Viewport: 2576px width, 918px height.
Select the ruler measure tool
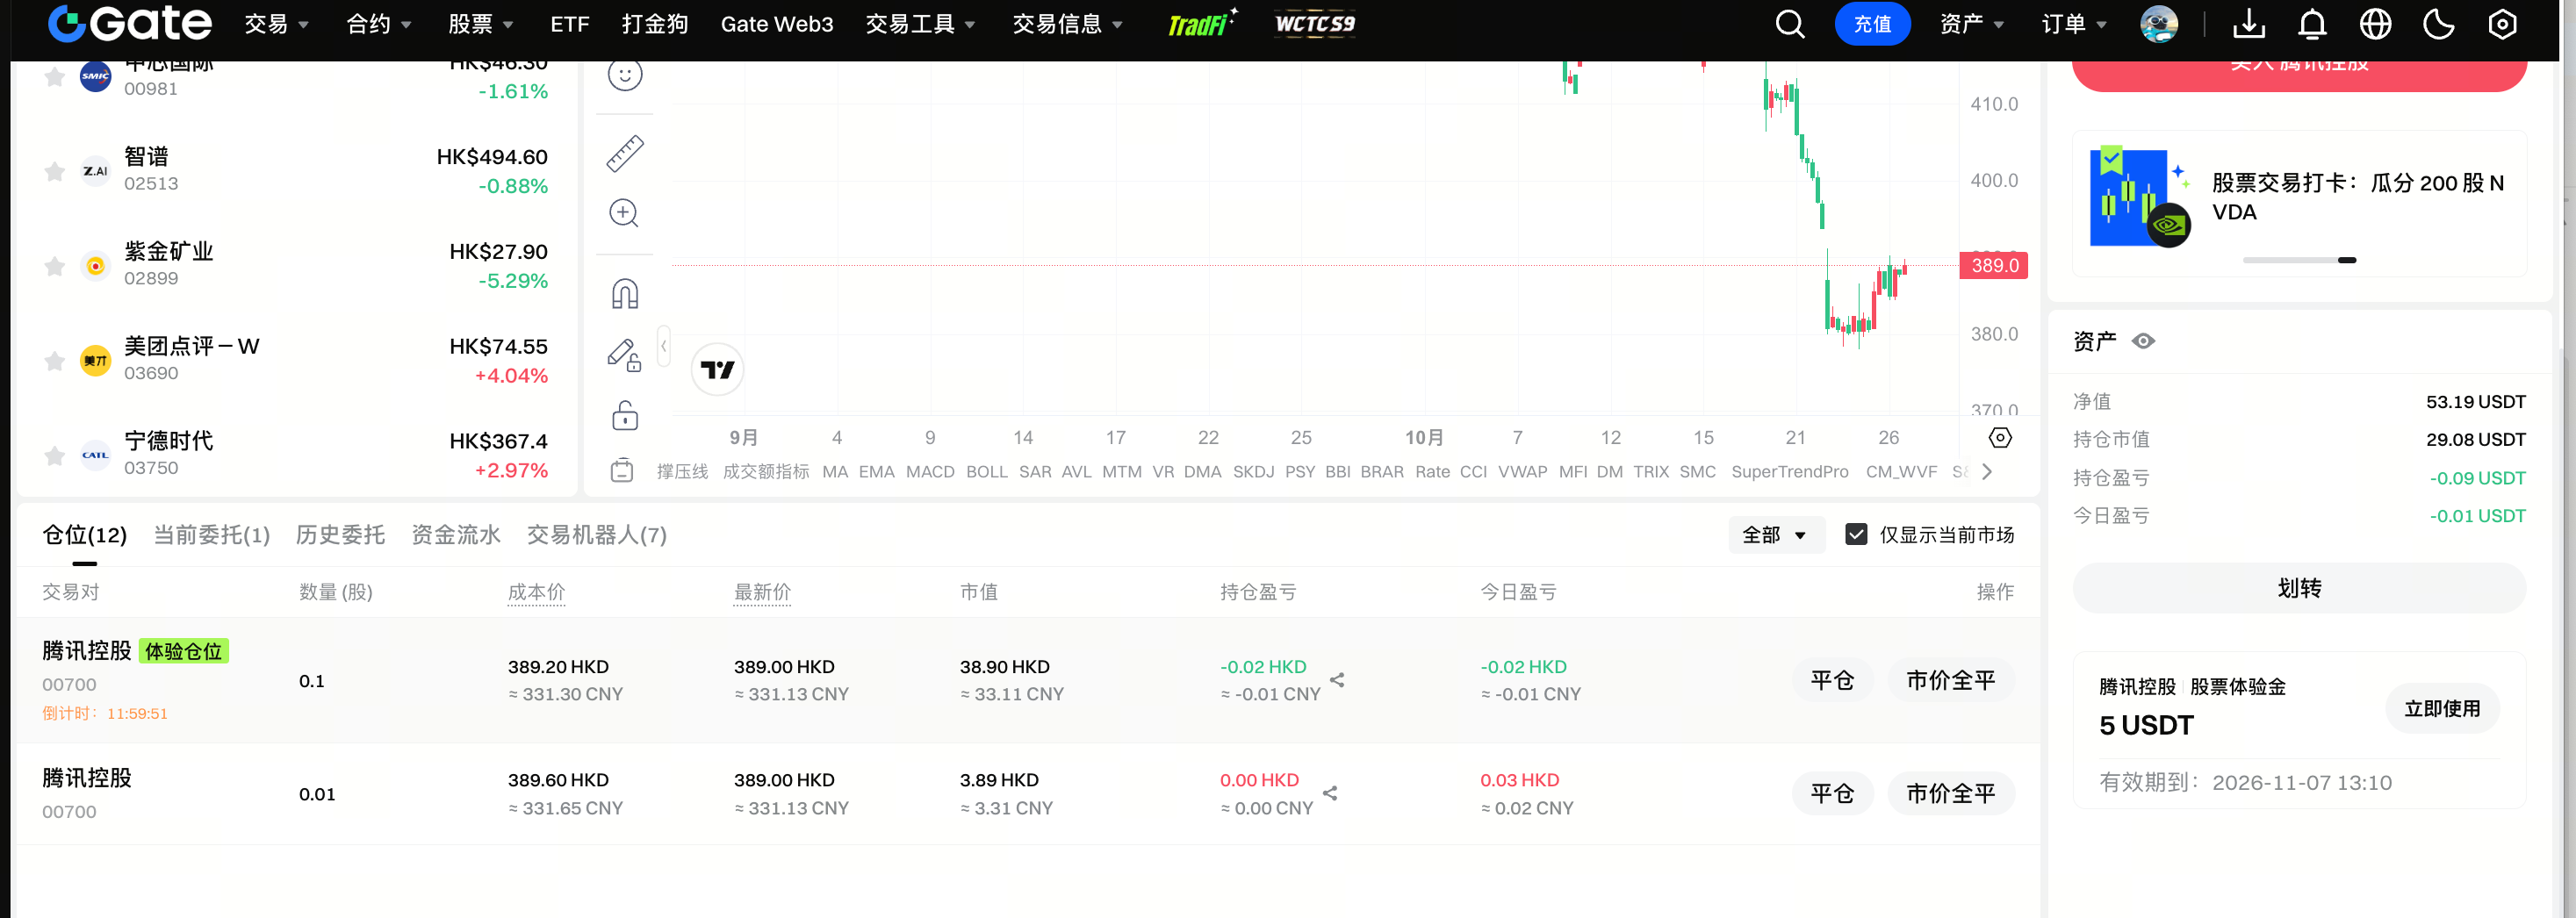pyautogui.click(x=625, y=153)
